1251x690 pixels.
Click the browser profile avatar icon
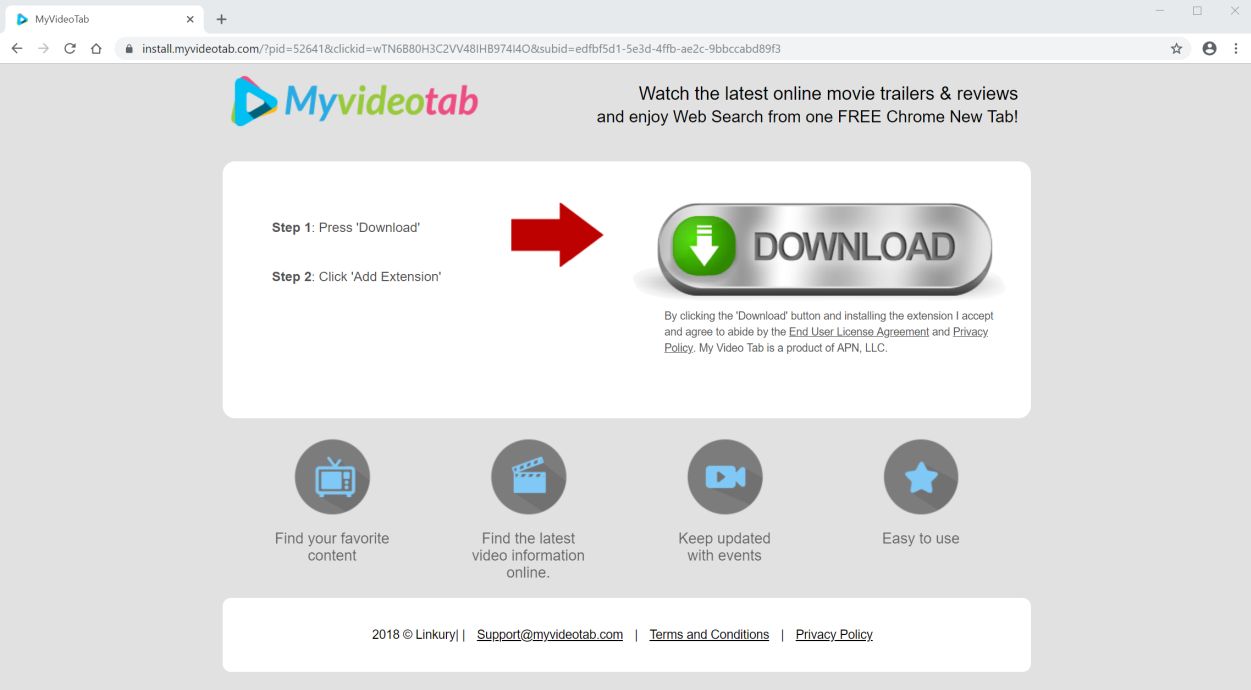[1209, 47]
